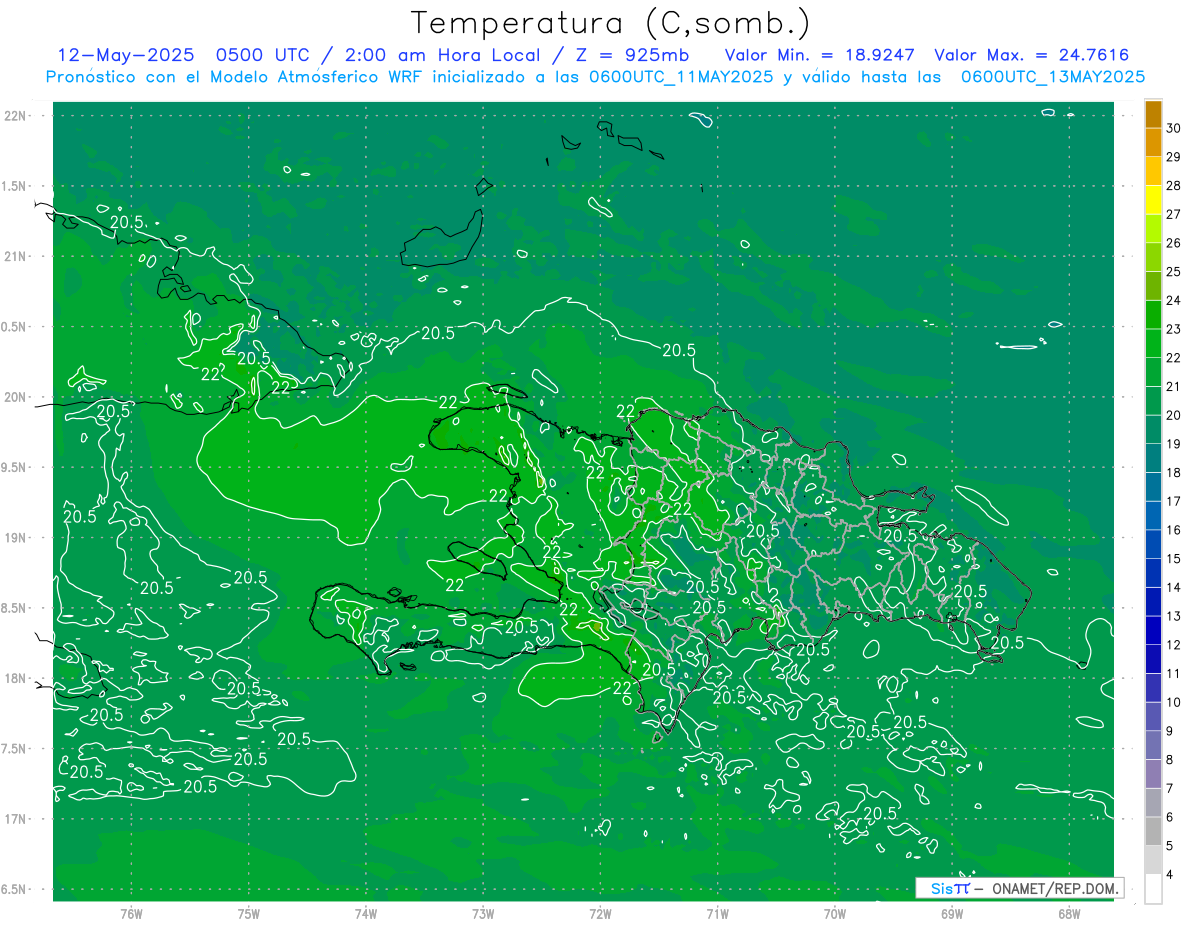
Task: Click the '17N' latitude axis label
Action: 17,819
